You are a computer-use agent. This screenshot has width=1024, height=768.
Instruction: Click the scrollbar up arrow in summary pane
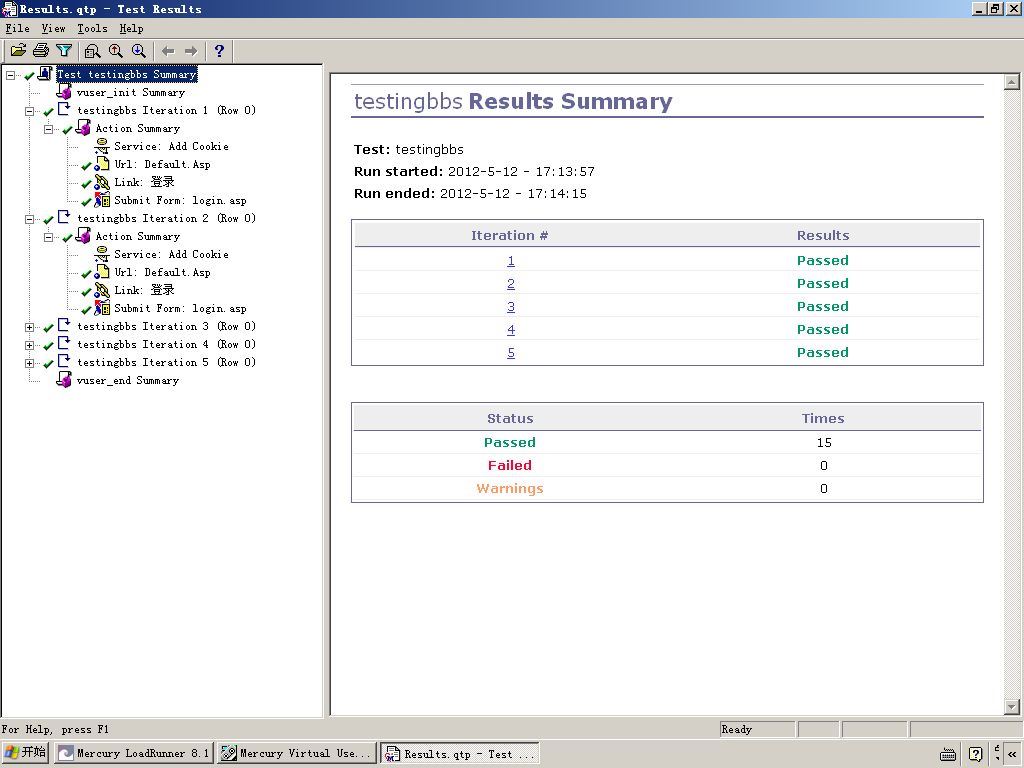[1012, 82]
